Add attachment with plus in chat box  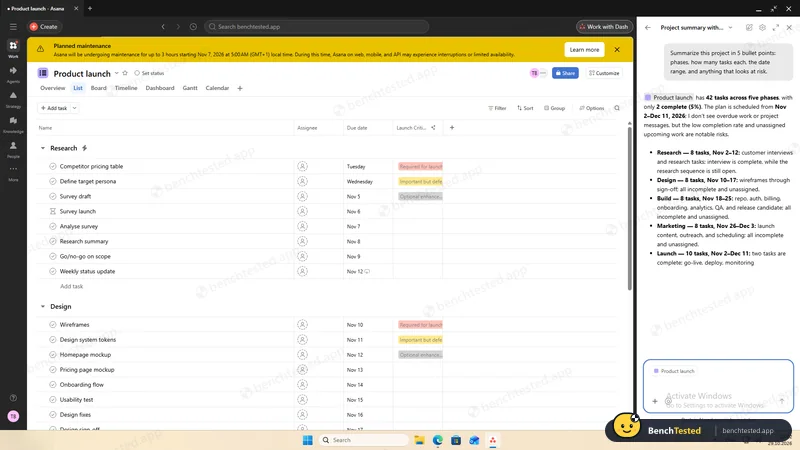(655, 401)
